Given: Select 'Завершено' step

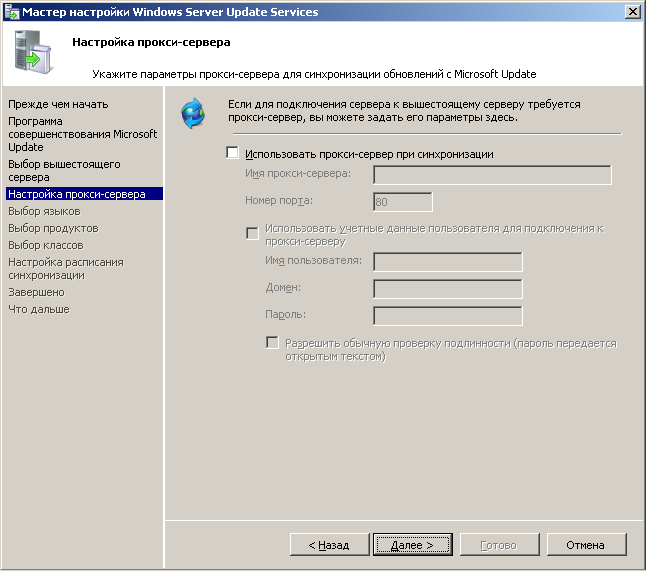Looking at the screenshot, I should [x=36, y=292].
